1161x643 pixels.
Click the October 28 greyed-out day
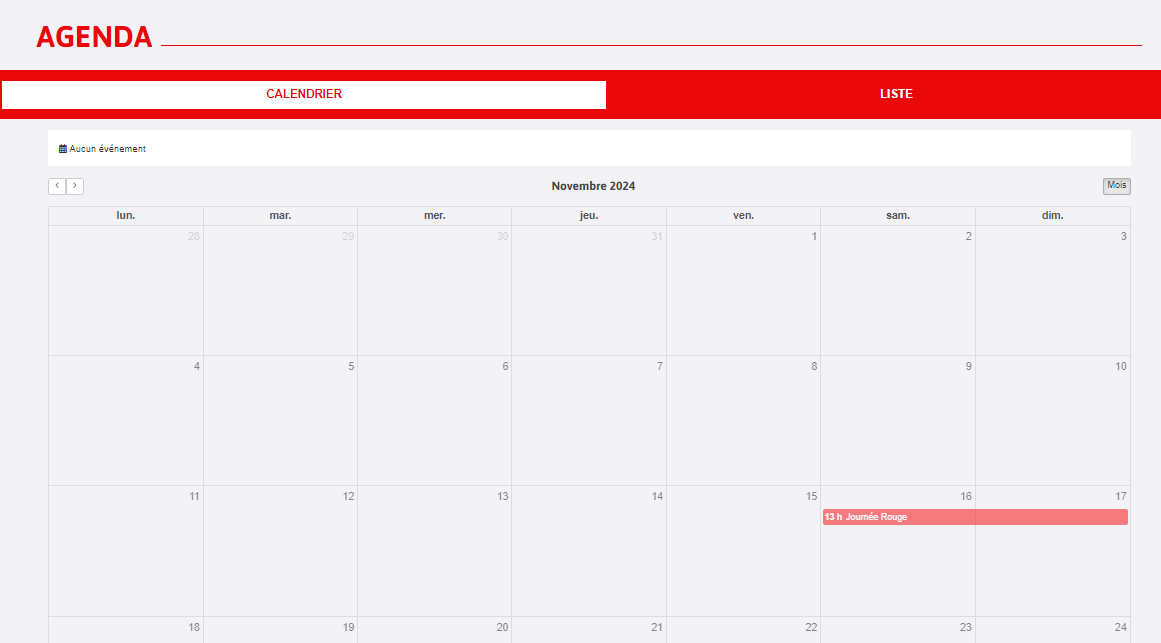point(126,290)
